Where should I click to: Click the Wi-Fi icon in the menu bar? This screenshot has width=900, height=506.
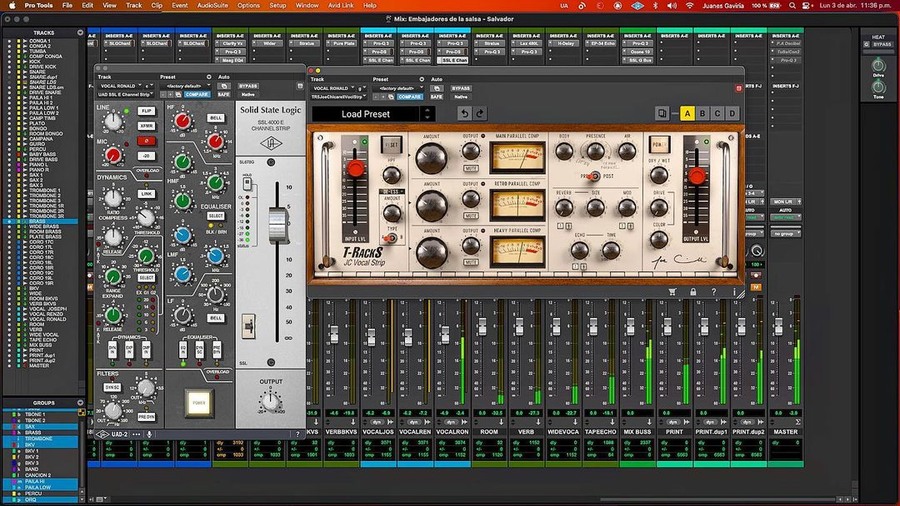689,5
